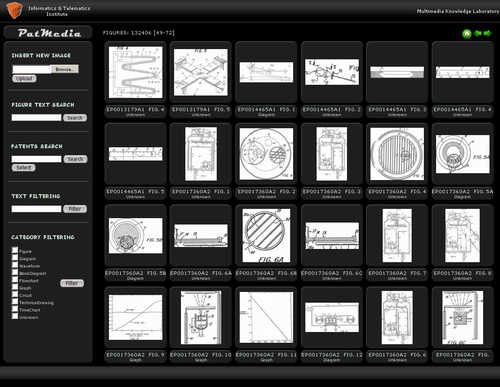Click the Browse button for image upload
500x387 pixels.
pos(65,69)
